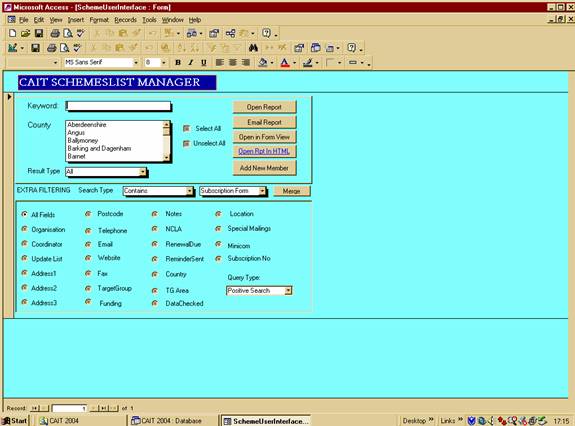Expand the View button dropdown arrow
The image size is (575, 426).
pos(22,48)
